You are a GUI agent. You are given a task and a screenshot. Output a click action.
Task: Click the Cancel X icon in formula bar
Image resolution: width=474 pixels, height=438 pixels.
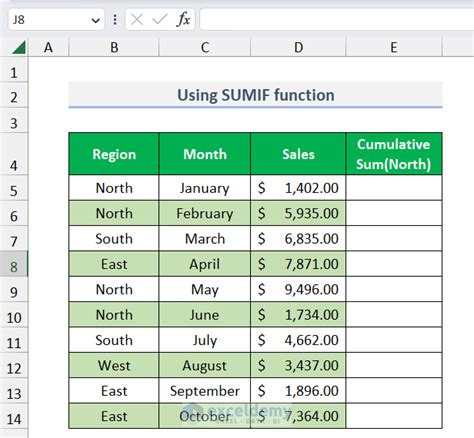click(x=137, y=20)
